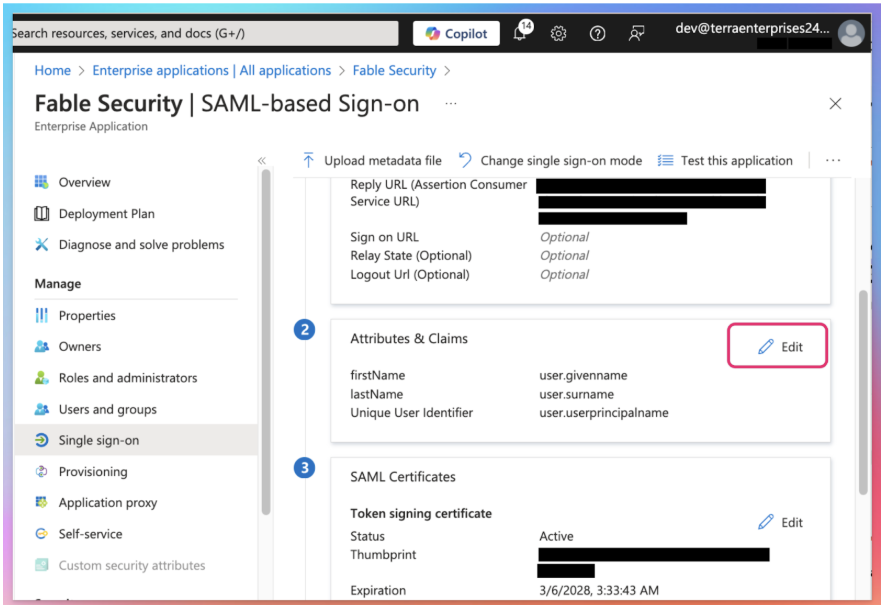Click the sidebar vertical scrollbar
The height and width of the screenshot is (608, 886).
point(266,342)
